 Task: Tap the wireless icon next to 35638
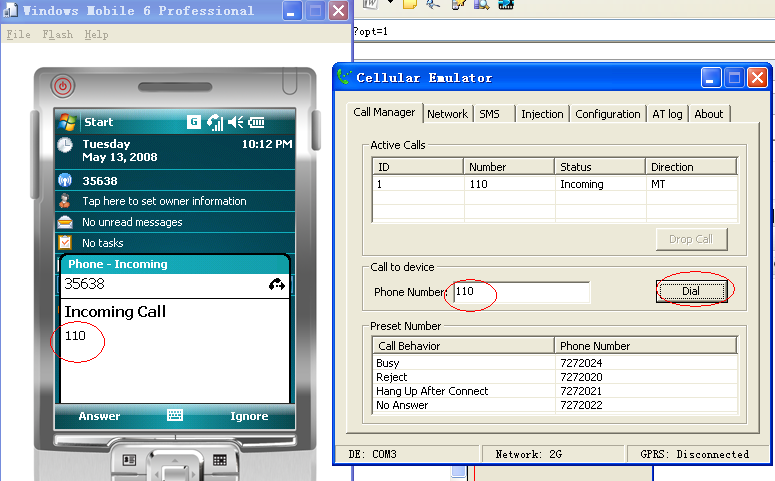tap(65, 180)
